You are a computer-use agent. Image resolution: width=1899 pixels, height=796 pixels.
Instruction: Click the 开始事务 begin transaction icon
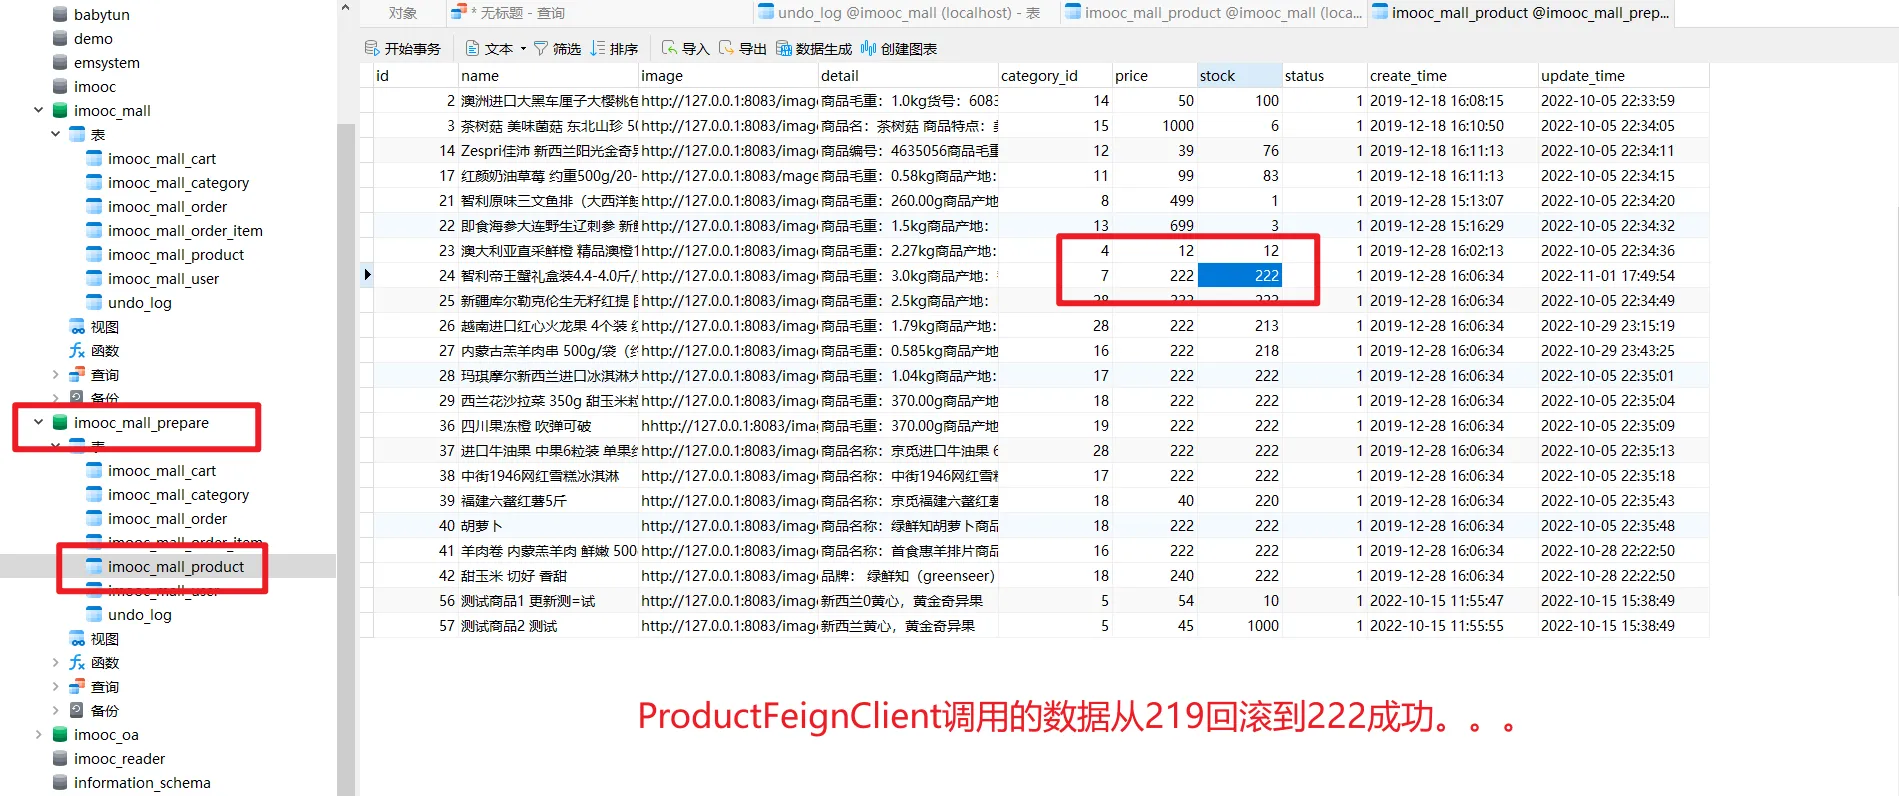[x=372, y=48]
